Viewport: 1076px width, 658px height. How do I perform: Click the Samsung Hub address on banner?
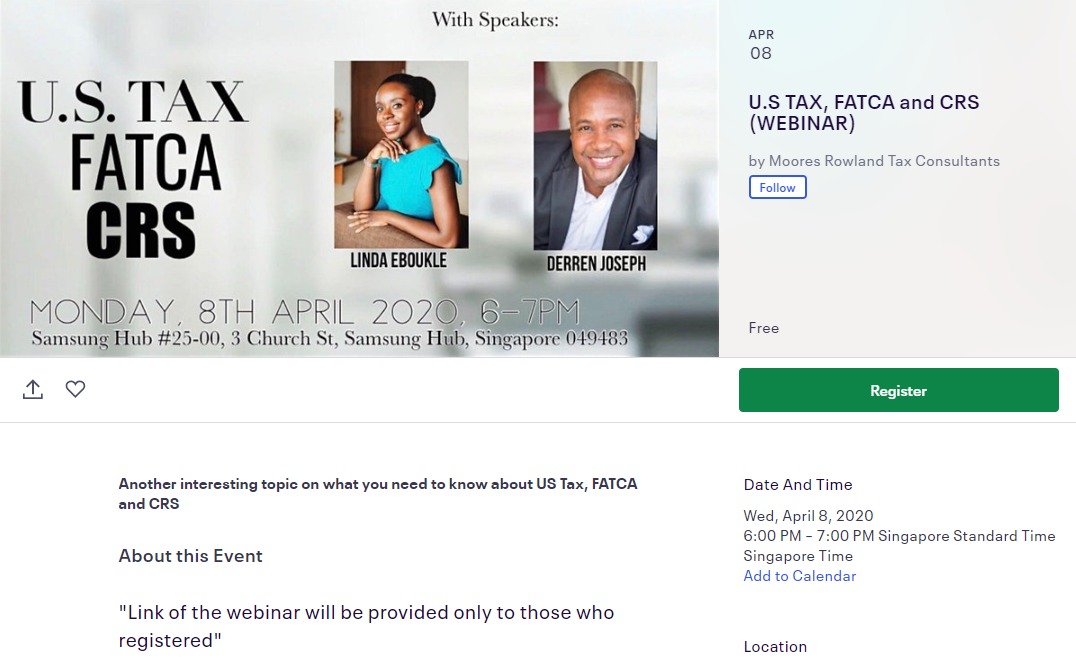[329, 338]
